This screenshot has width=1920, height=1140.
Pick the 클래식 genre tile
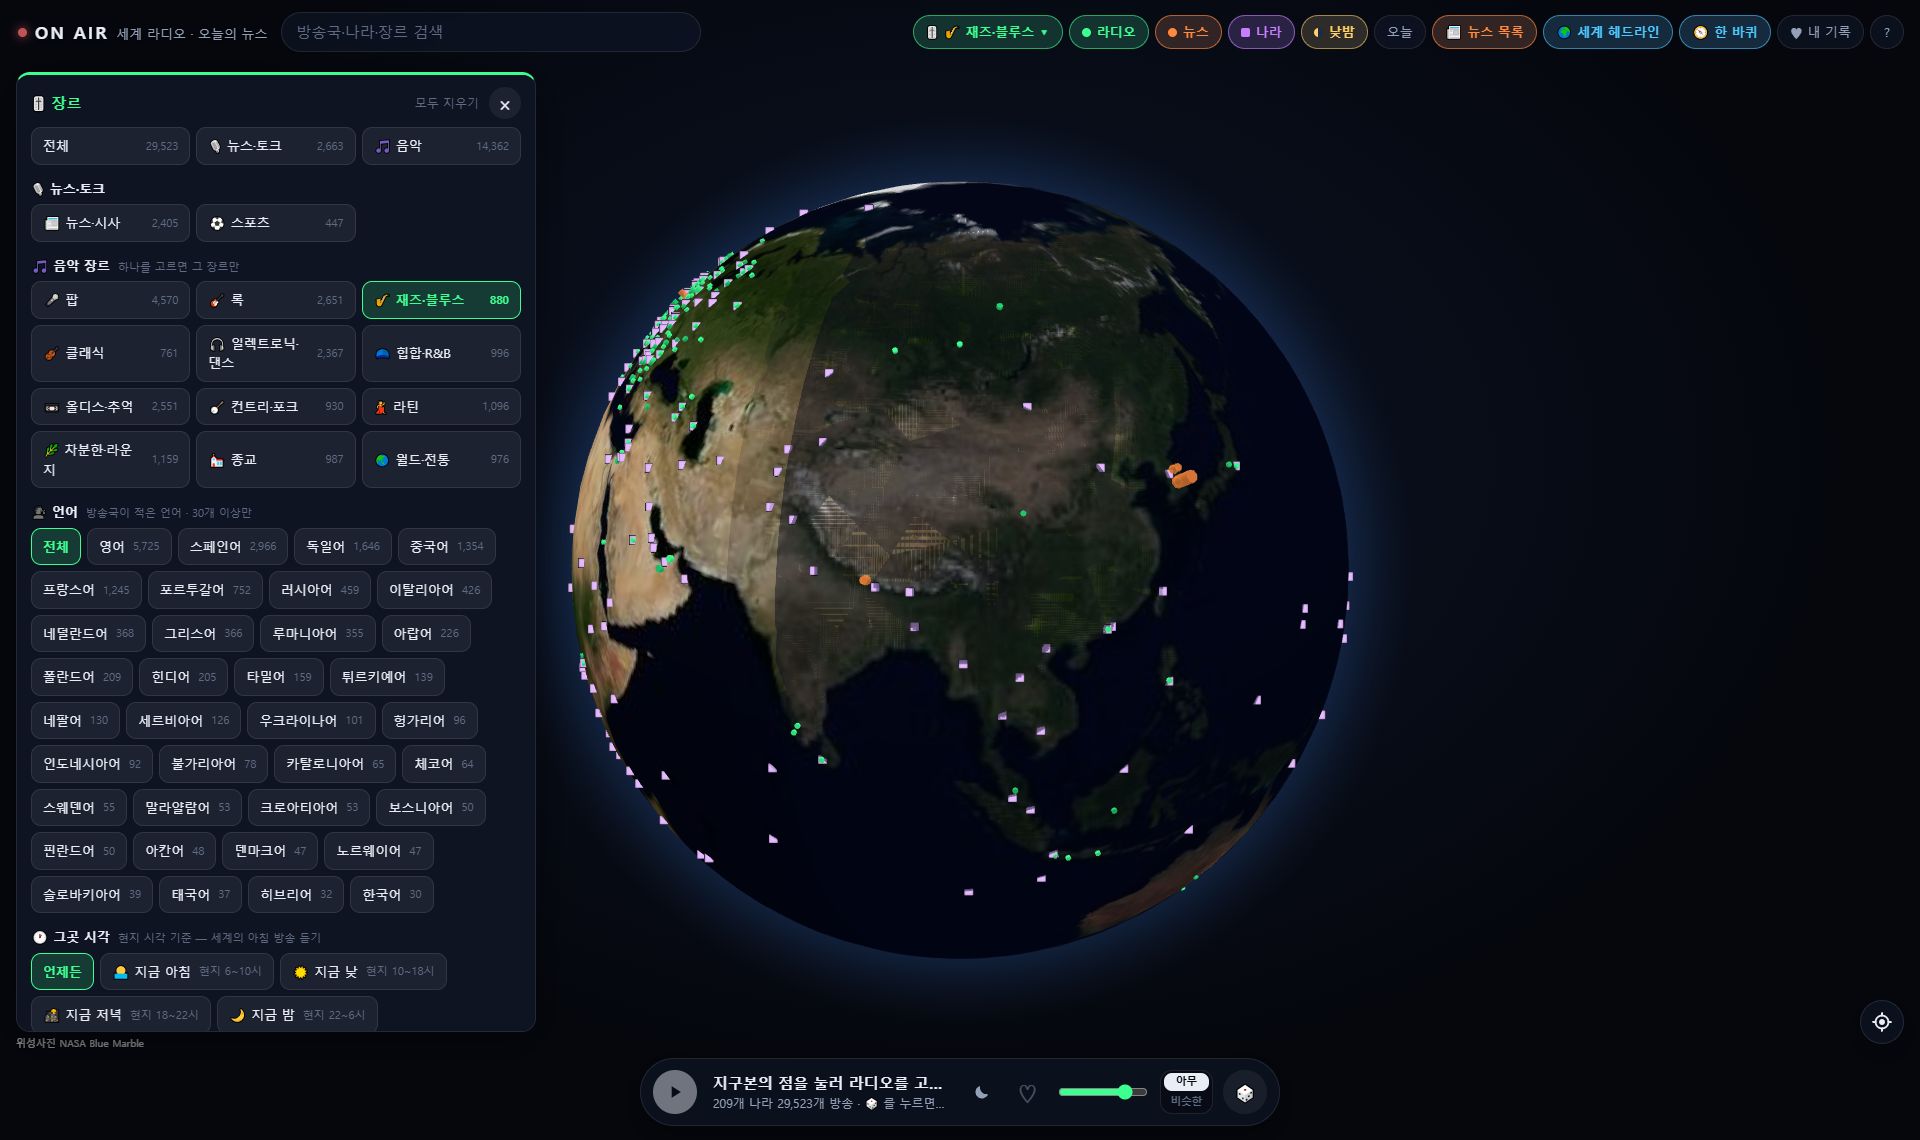[110, 353]
